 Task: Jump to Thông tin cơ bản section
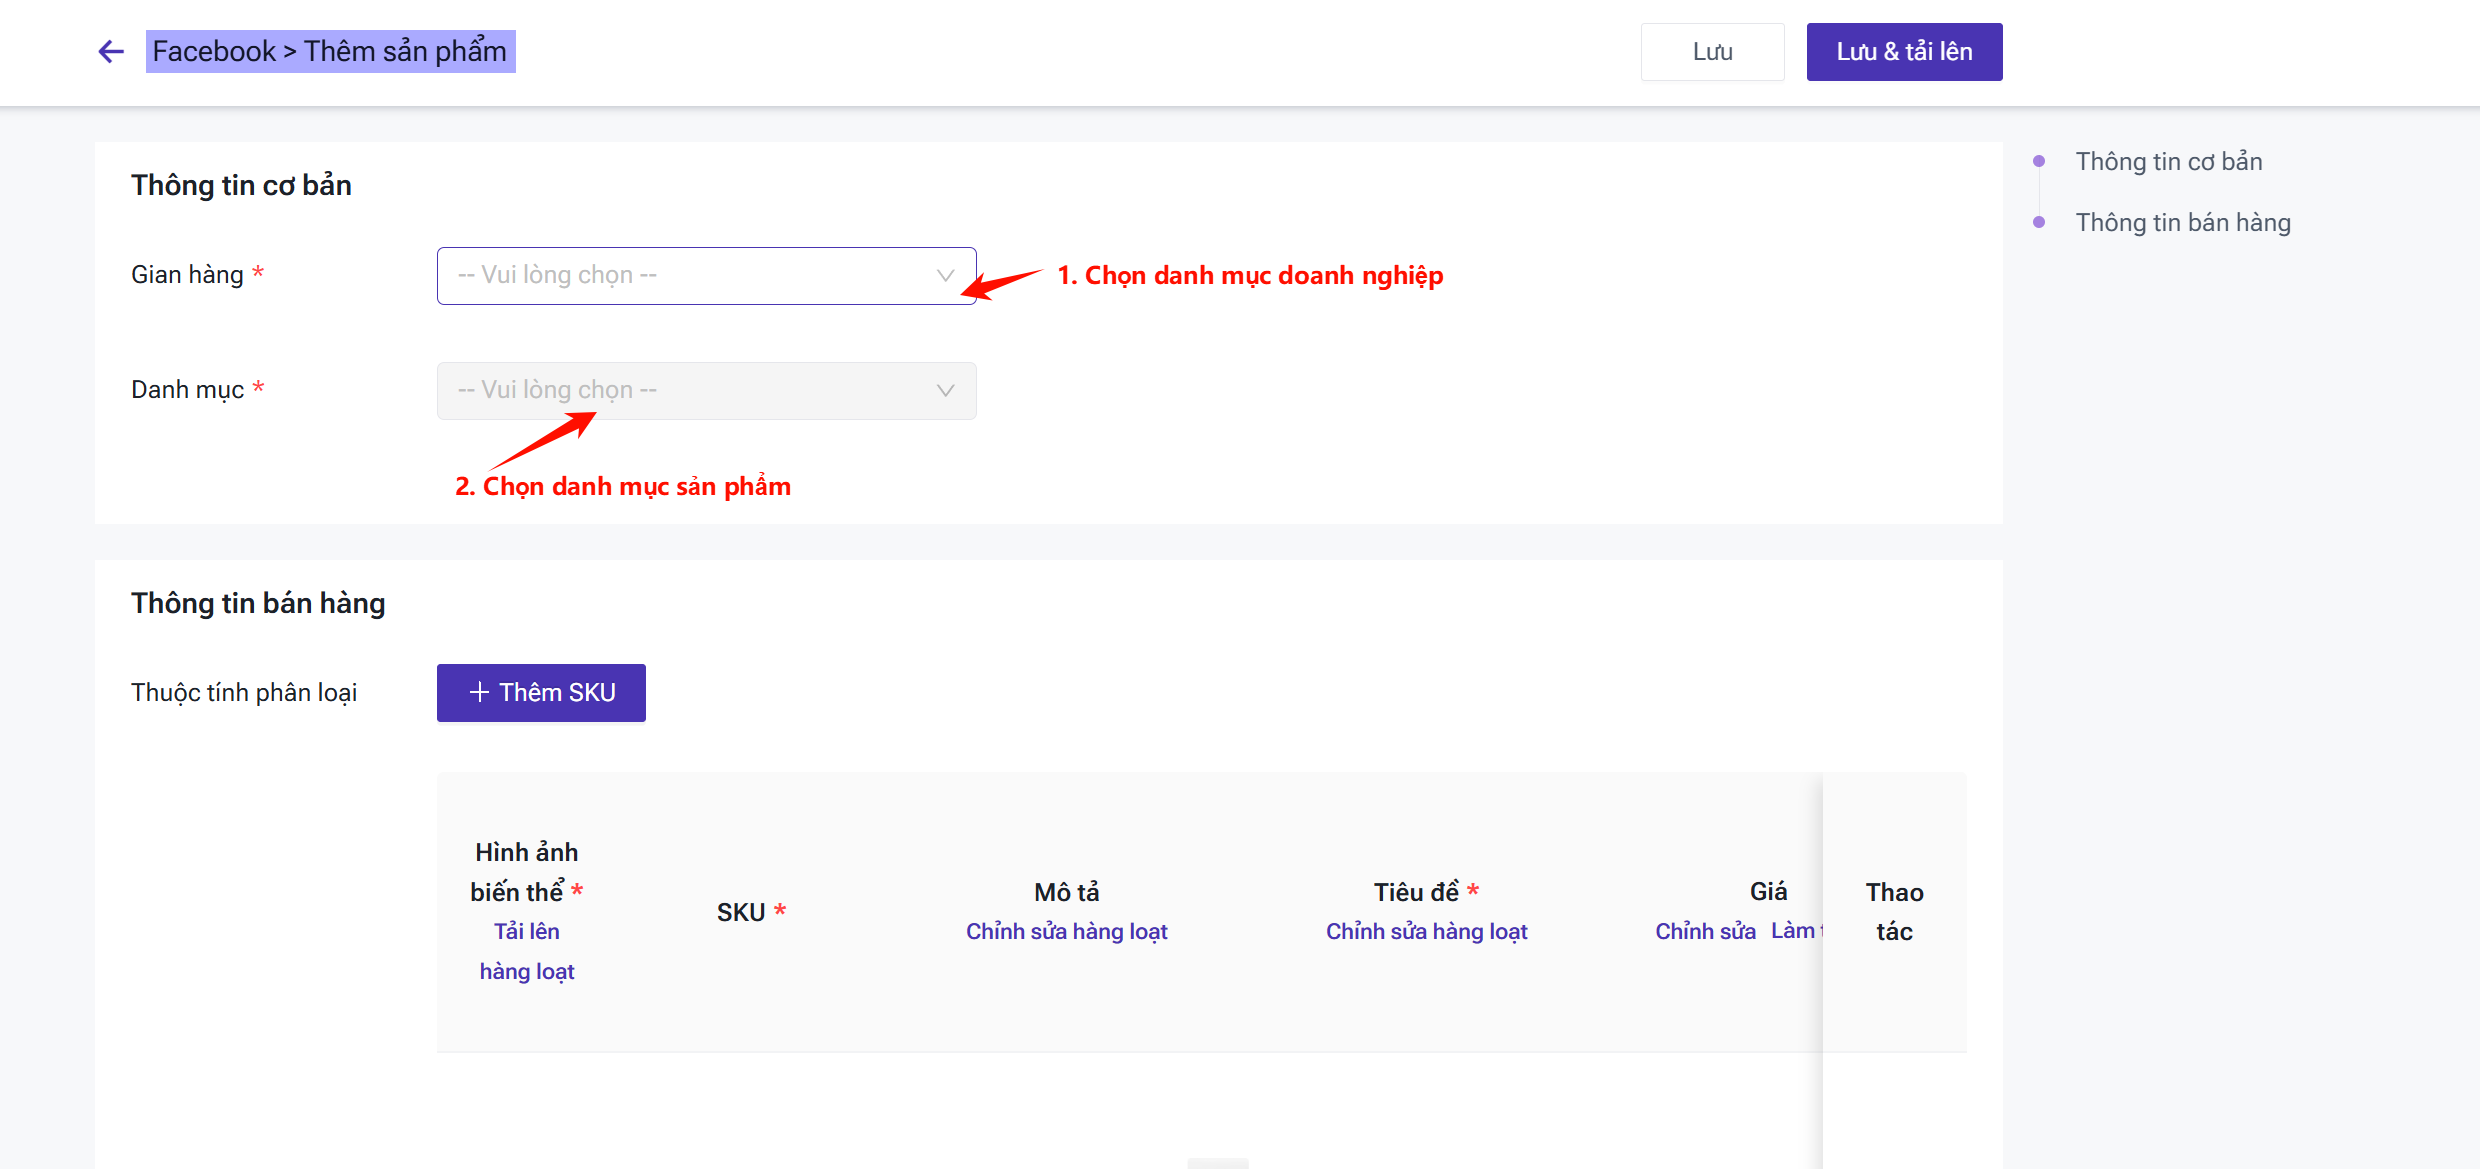coord(2168,162)
